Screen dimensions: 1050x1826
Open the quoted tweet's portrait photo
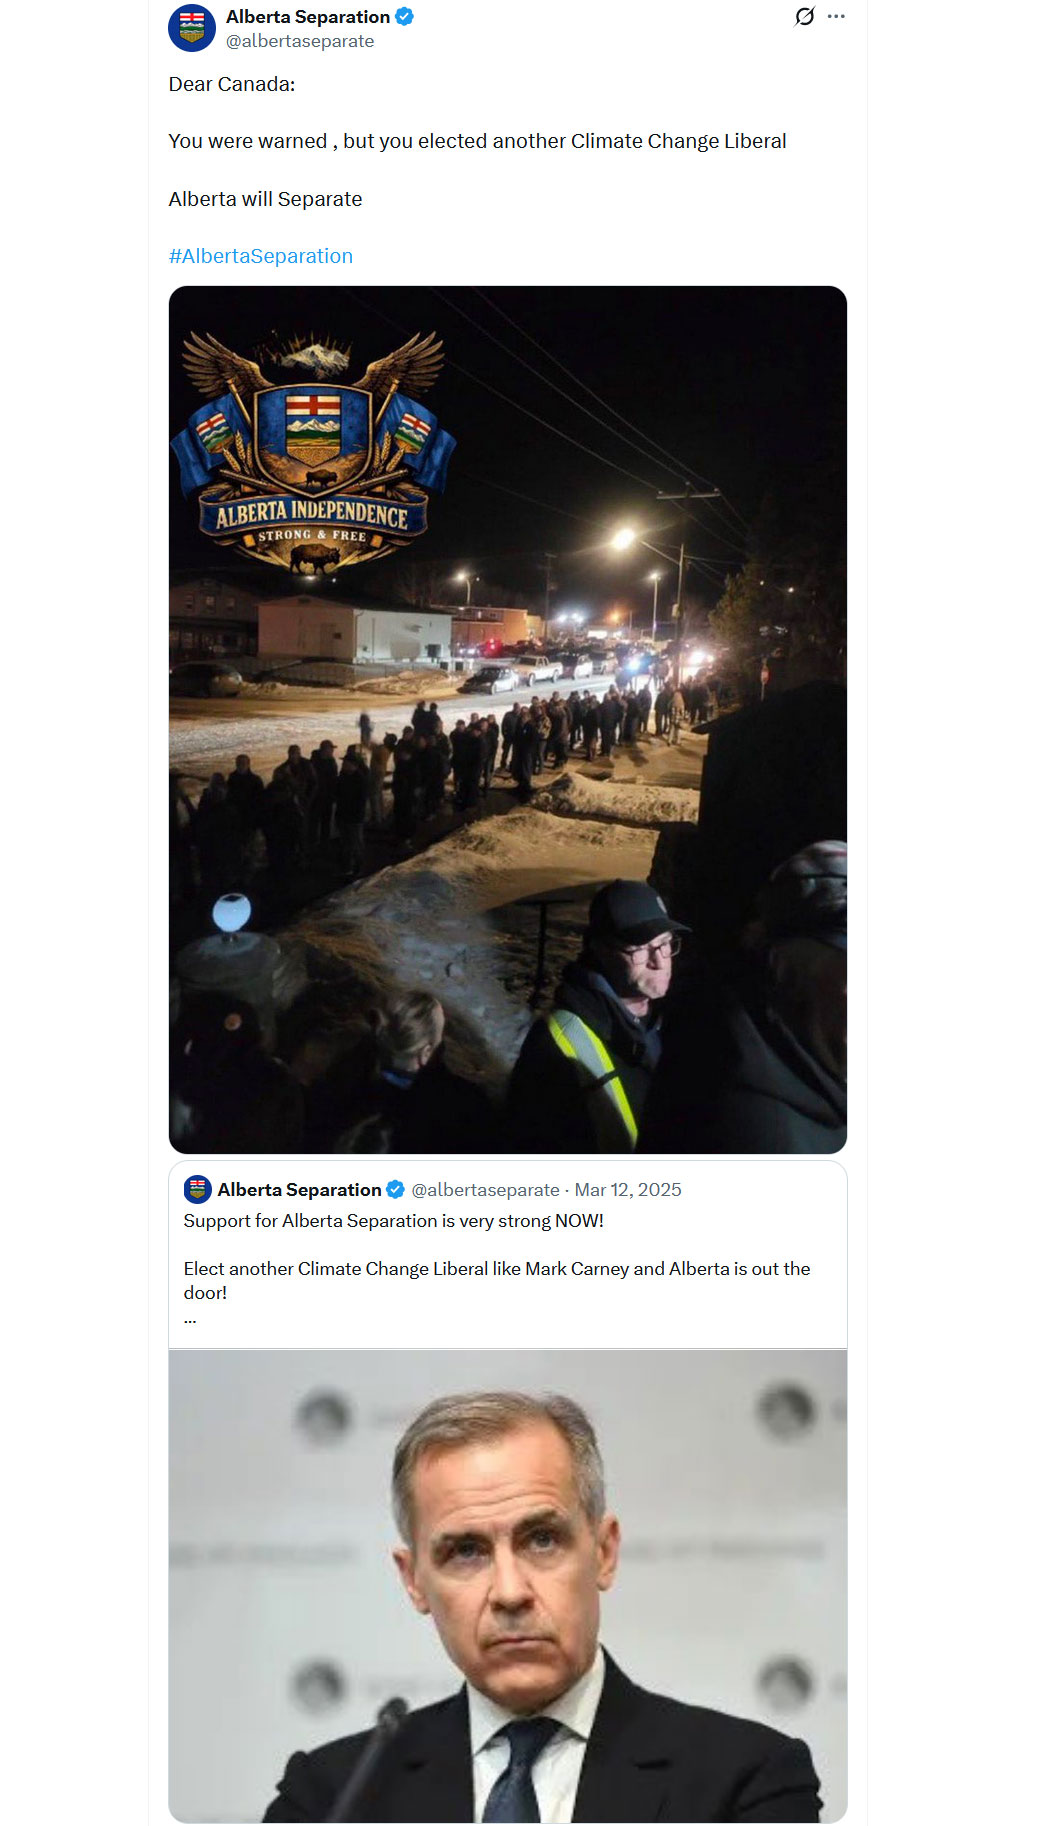[x=508, y=1586]
